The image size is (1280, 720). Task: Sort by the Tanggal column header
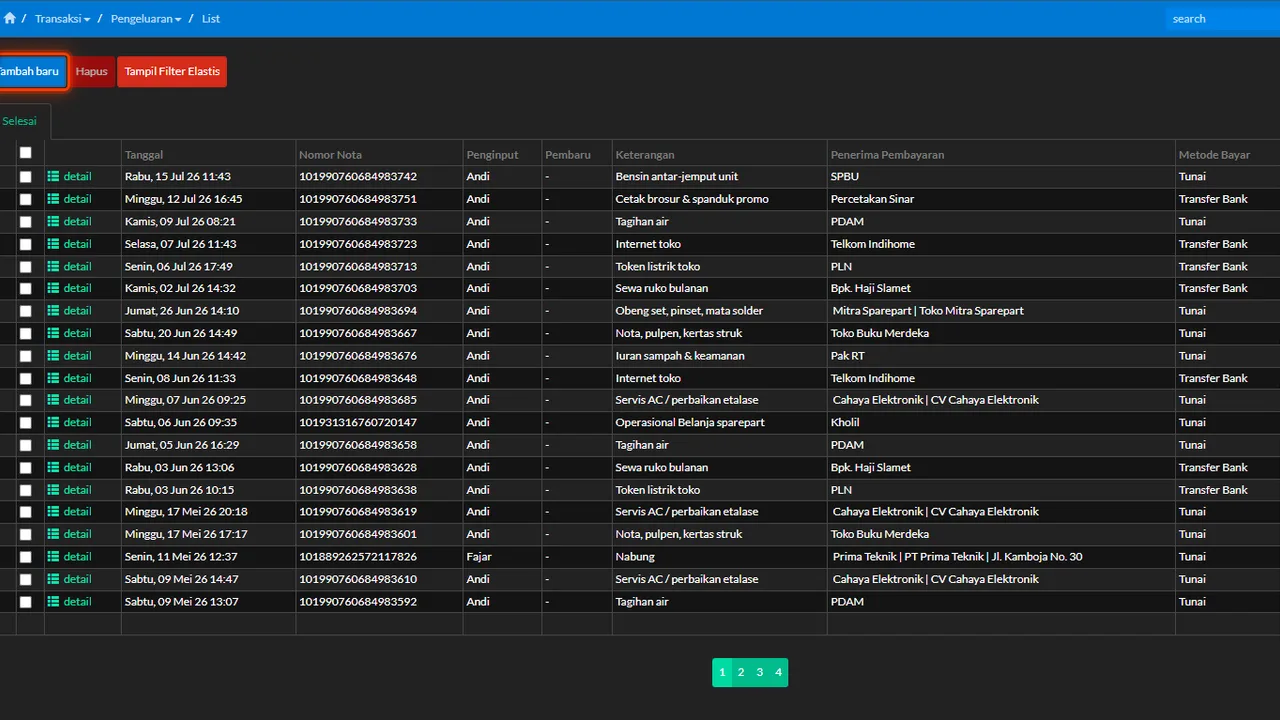click(x=144, y=155)
